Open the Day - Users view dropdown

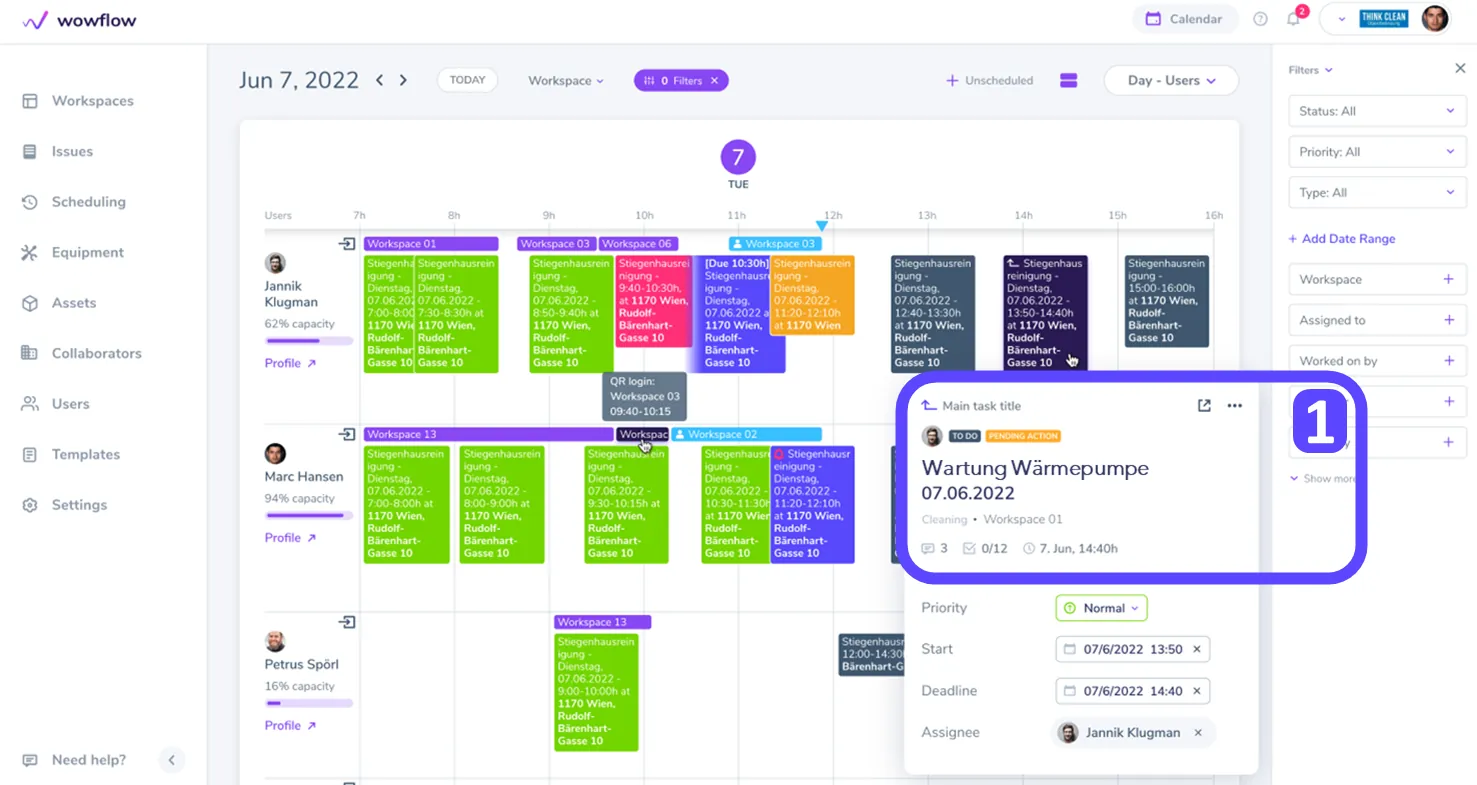(1171, 80)
